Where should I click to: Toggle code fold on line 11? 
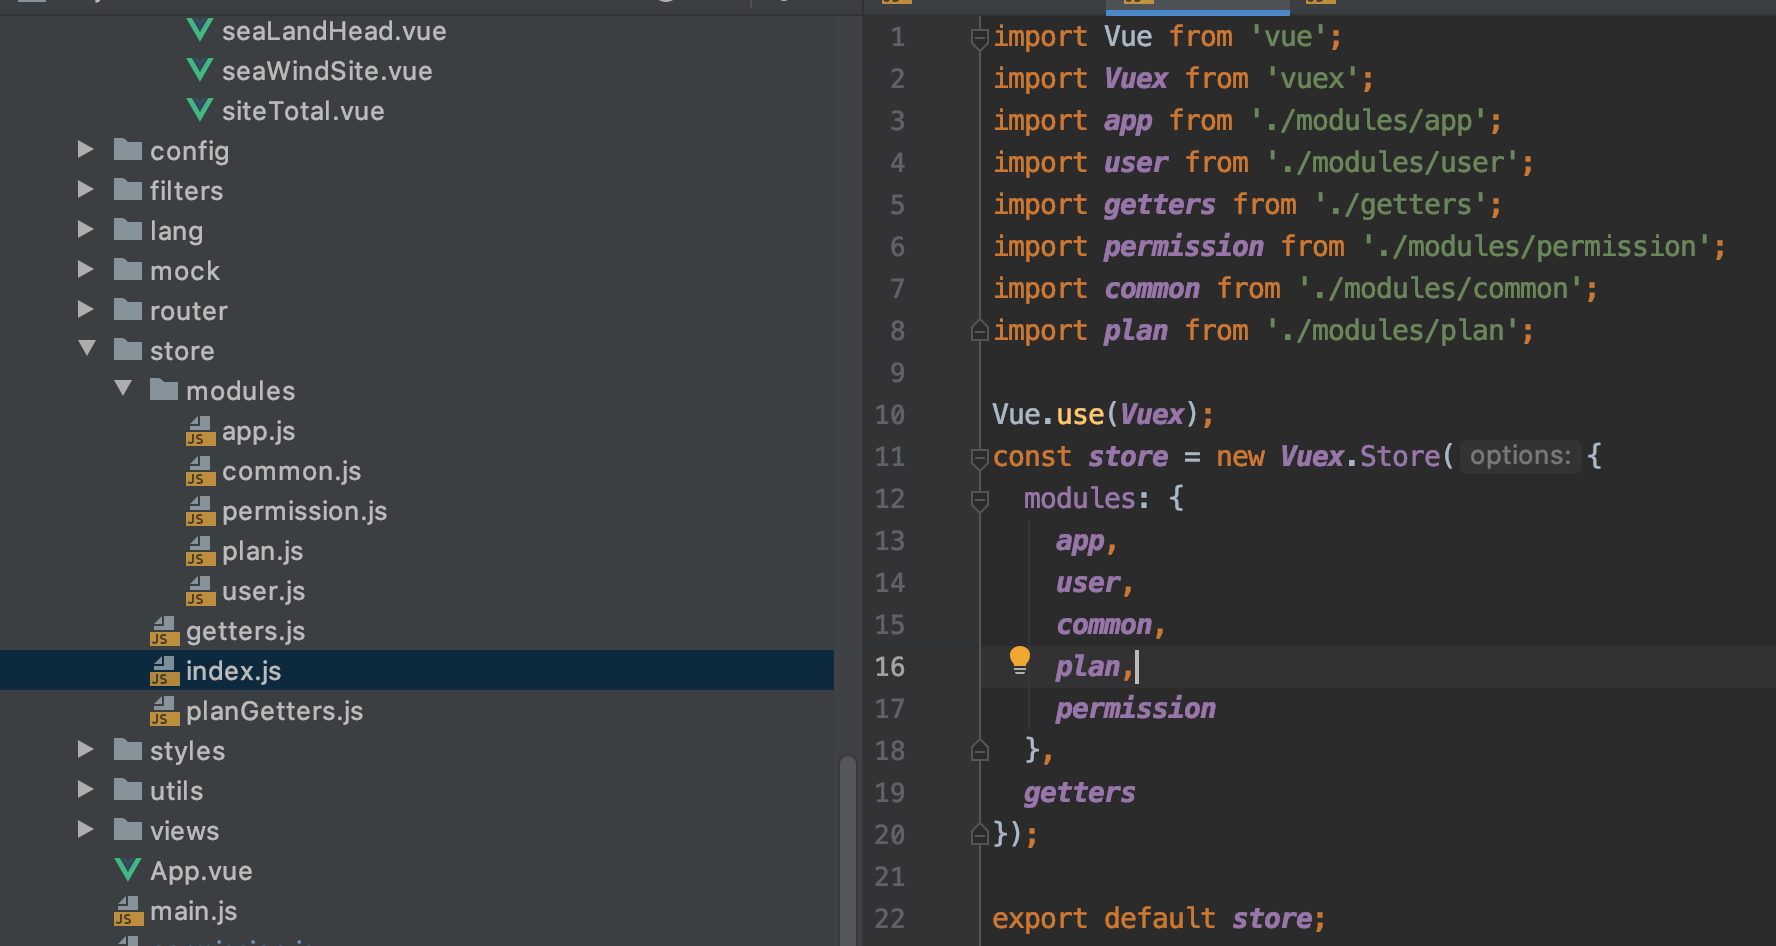[980, 457]
